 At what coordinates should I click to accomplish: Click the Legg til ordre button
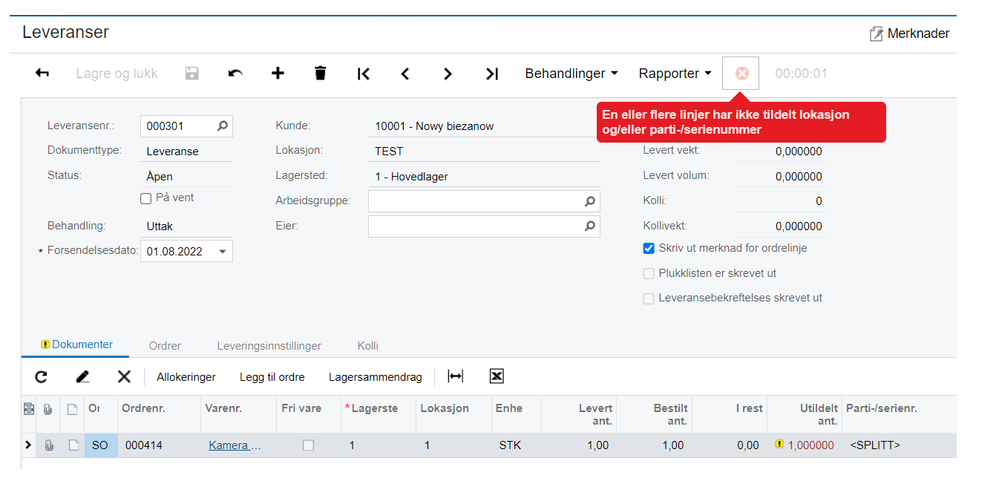272,377
